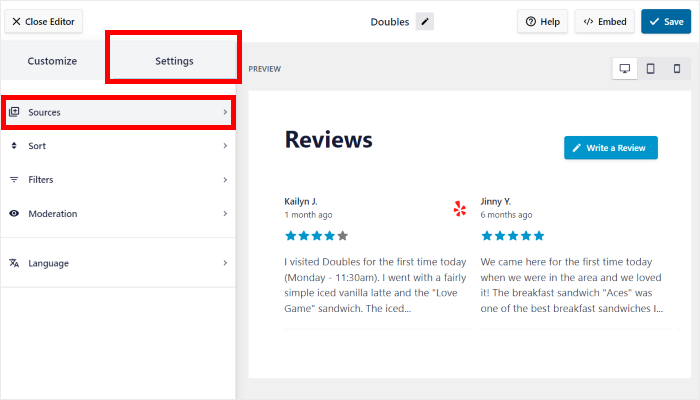Select mobile preview icon
700x400 pixels.
pos(677,69)
